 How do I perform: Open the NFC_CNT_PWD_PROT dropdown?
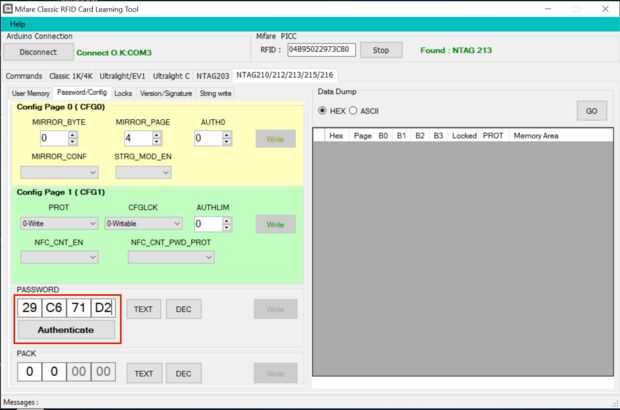[x=171, y=258]
